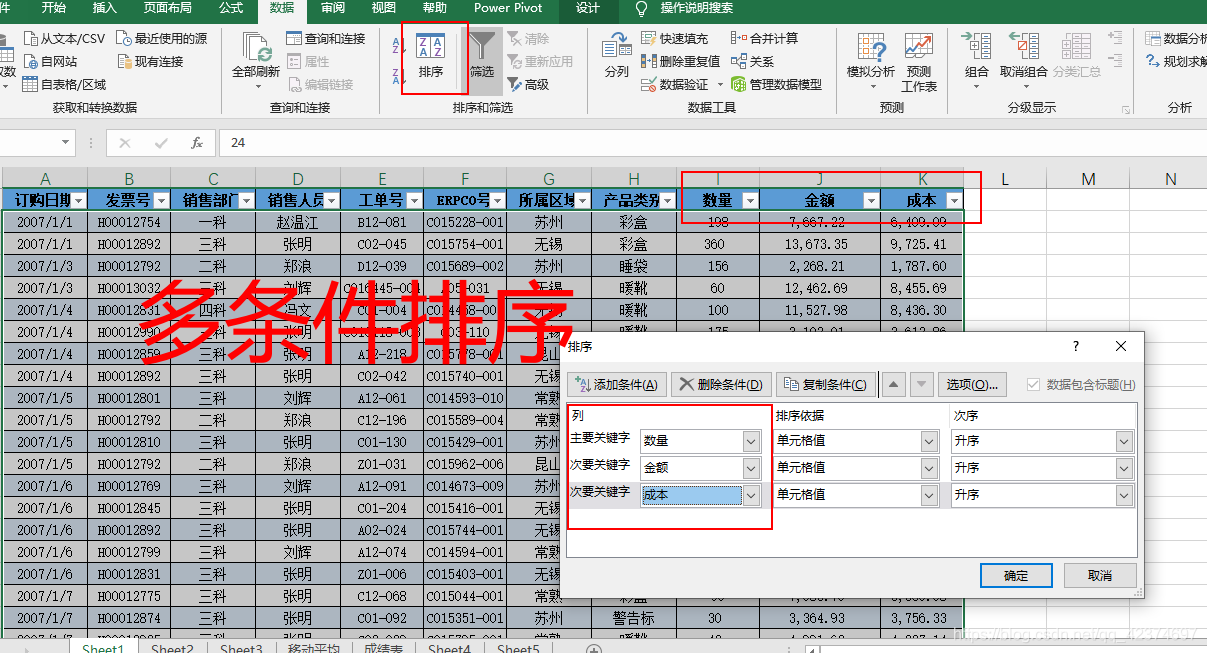Image resolution: width=1207 pixels, height=653 pixels.
Task: Click 复制条件(C) button
Action: point(827,385)
